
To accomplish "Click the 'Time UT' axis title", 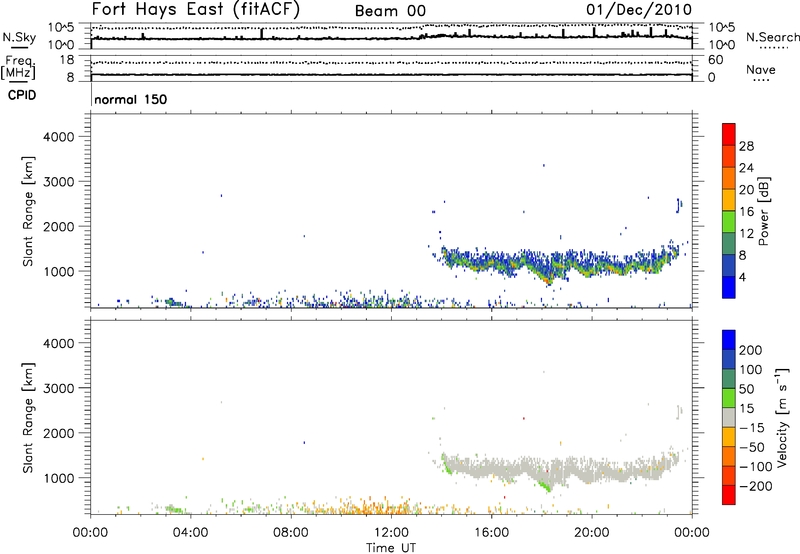I will tap(391, 548).
